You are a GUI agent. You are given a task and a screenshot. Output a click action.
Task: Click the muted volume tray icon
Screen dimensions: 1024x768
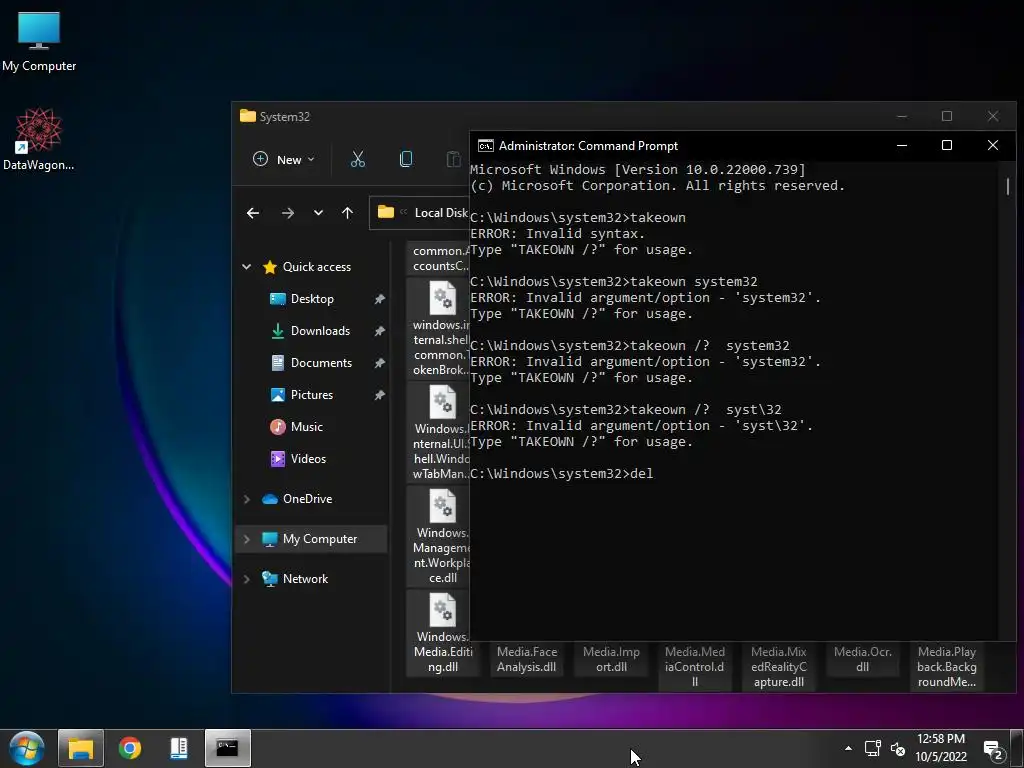898,749
